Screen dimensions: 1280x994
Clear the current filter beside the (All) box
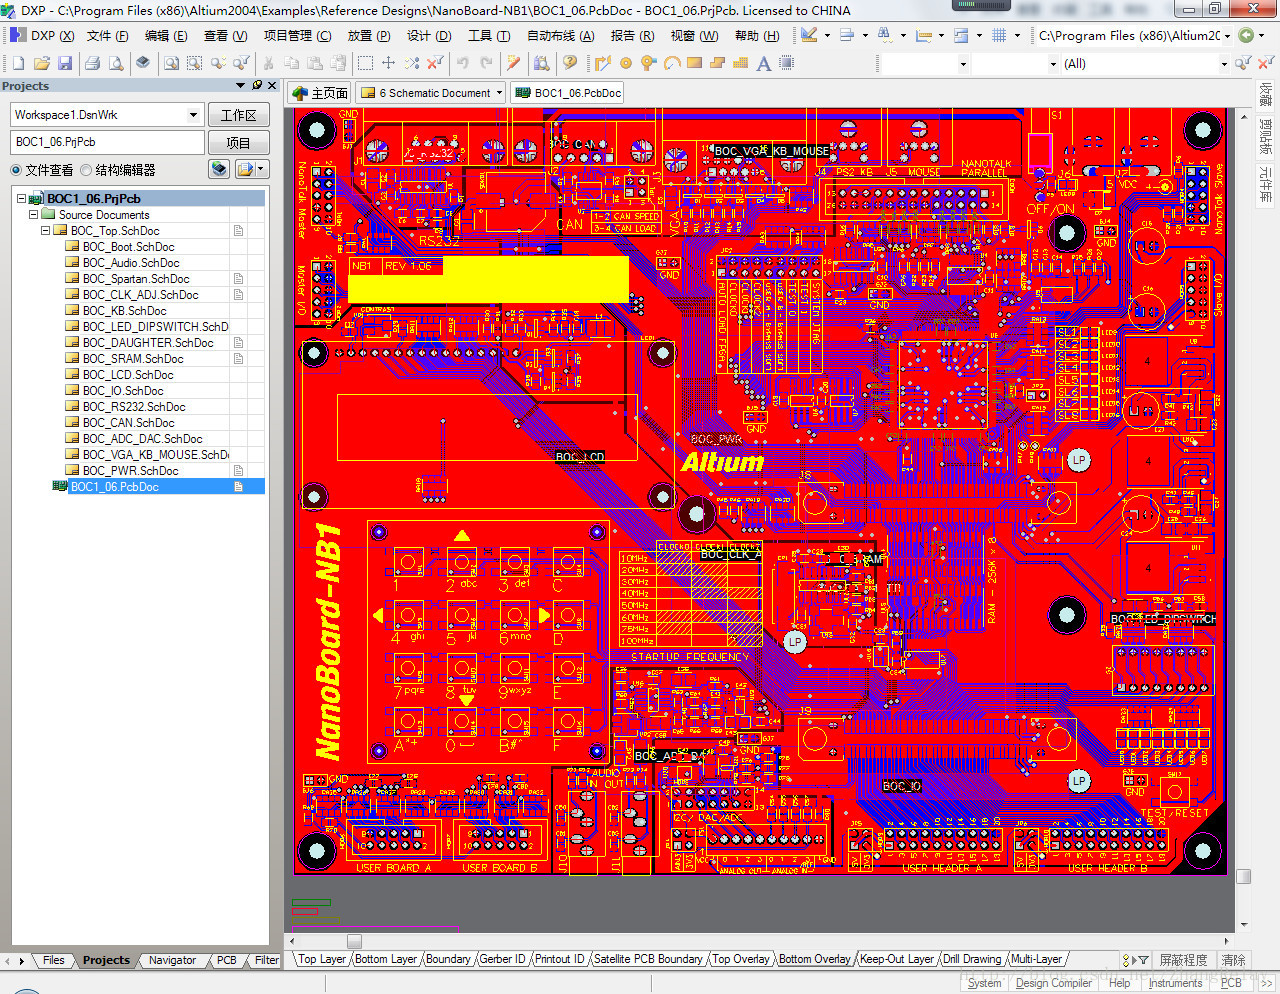(1265, 63)
